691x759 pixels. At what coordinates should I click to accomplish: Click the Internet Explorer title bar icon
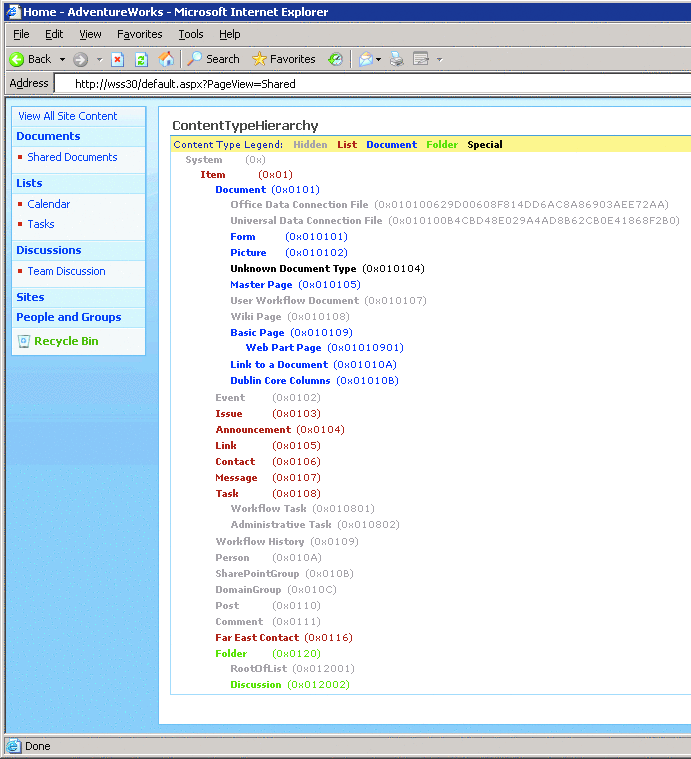tap(13, 12)
